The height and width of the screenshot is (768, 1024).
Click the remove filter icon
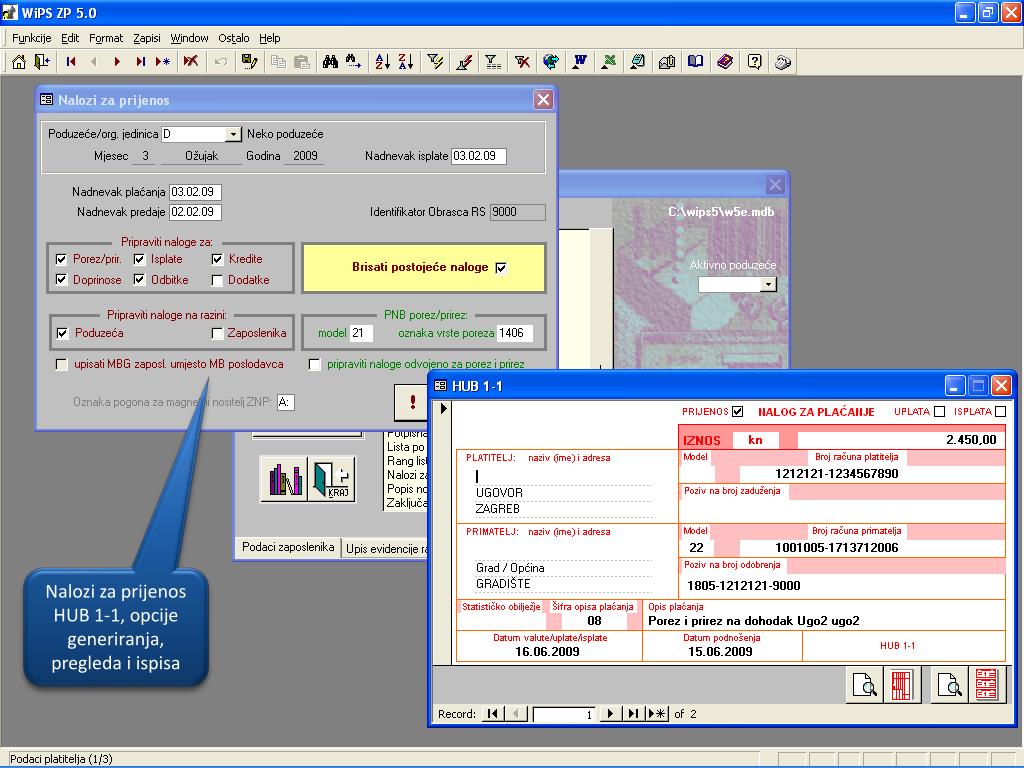click(x=522, y=62)
